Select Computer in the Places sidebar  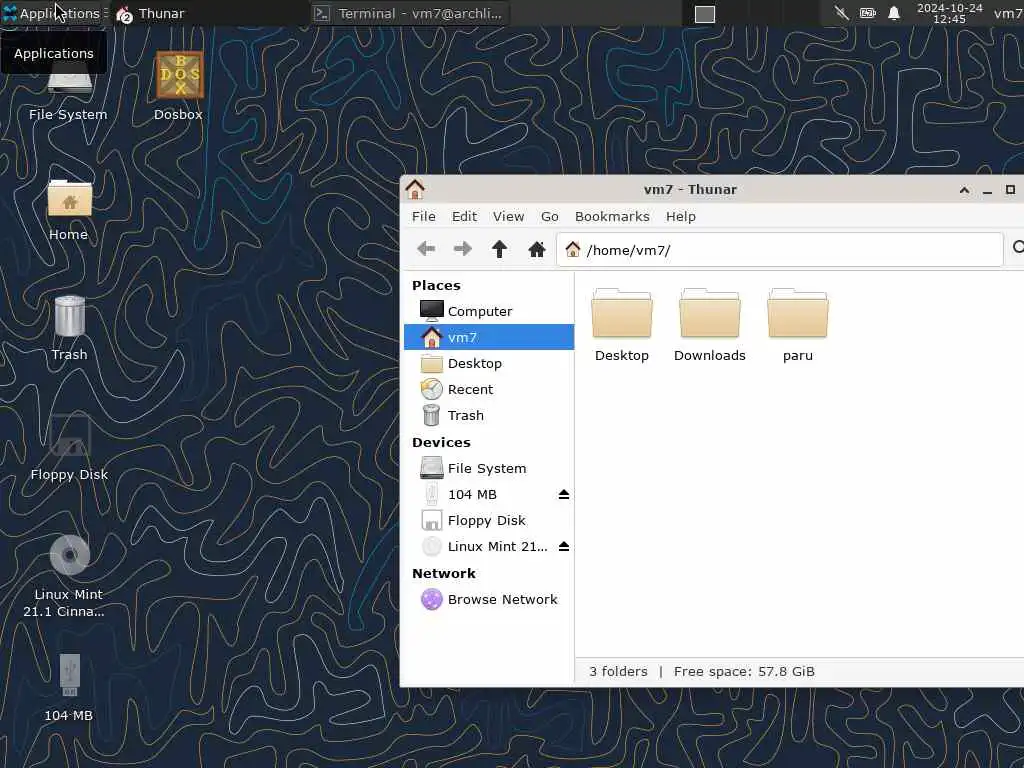[x=488, y=312]
